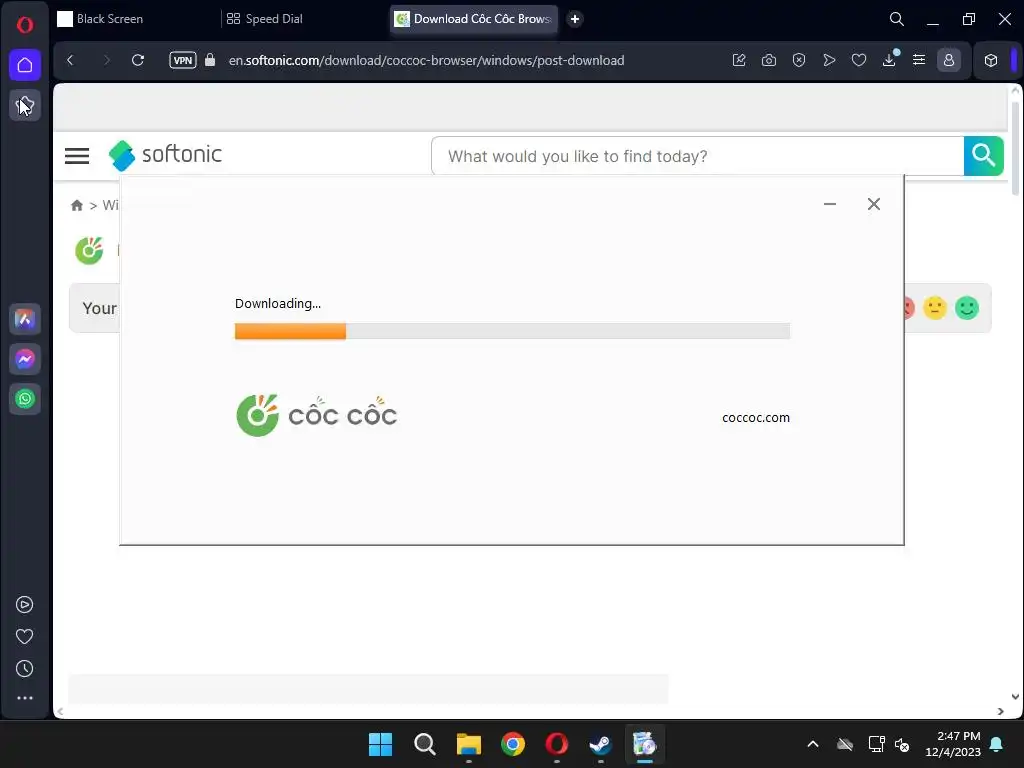Search the open tabs with magnifier icon

(x=897, y=19)
